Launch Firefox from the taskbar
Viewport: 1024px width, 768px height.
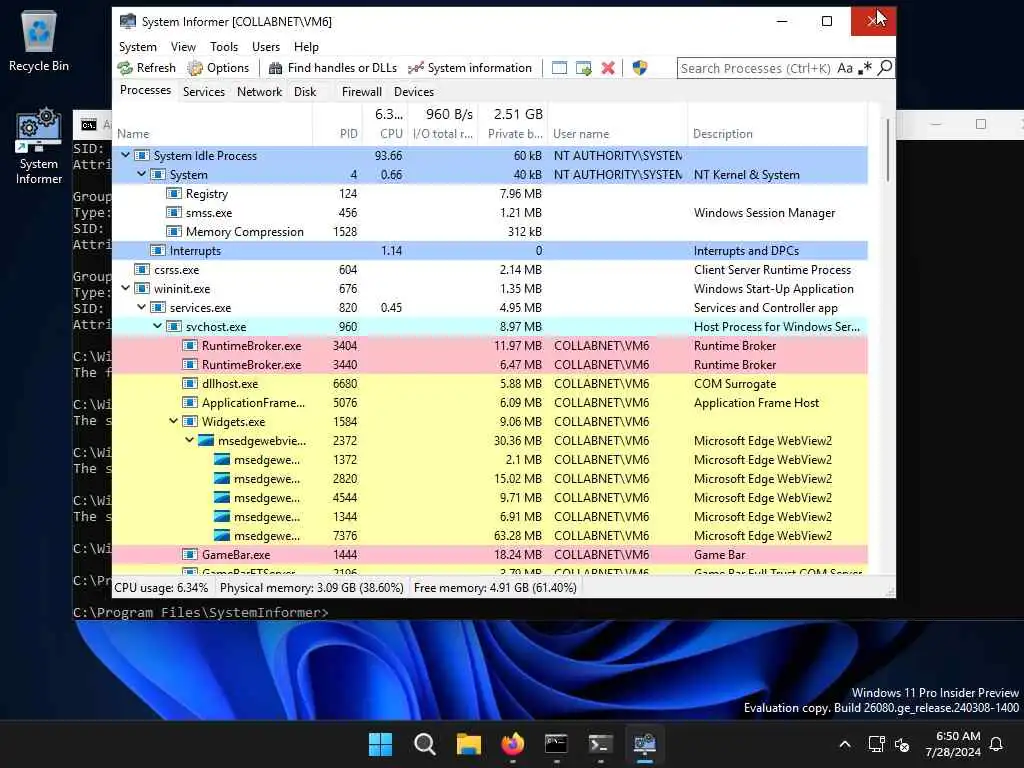[513, 744]
